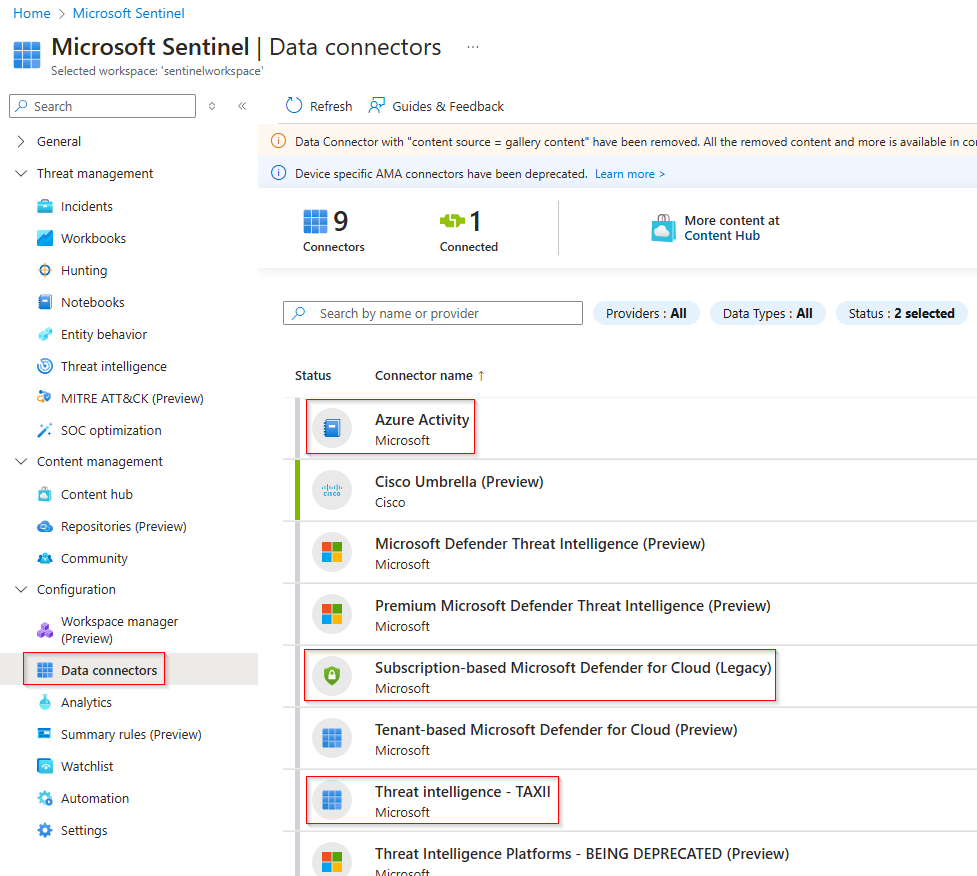
Task: Collapse the Configuration section chevron
Action: (21, 590)
